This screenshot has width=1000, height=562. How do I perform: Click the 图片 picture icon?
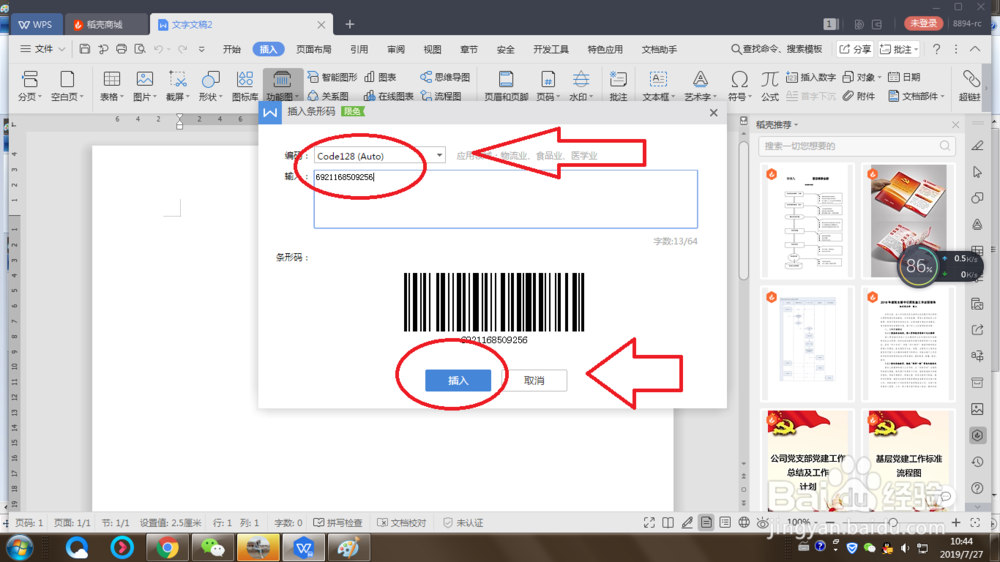click(145, 85)
